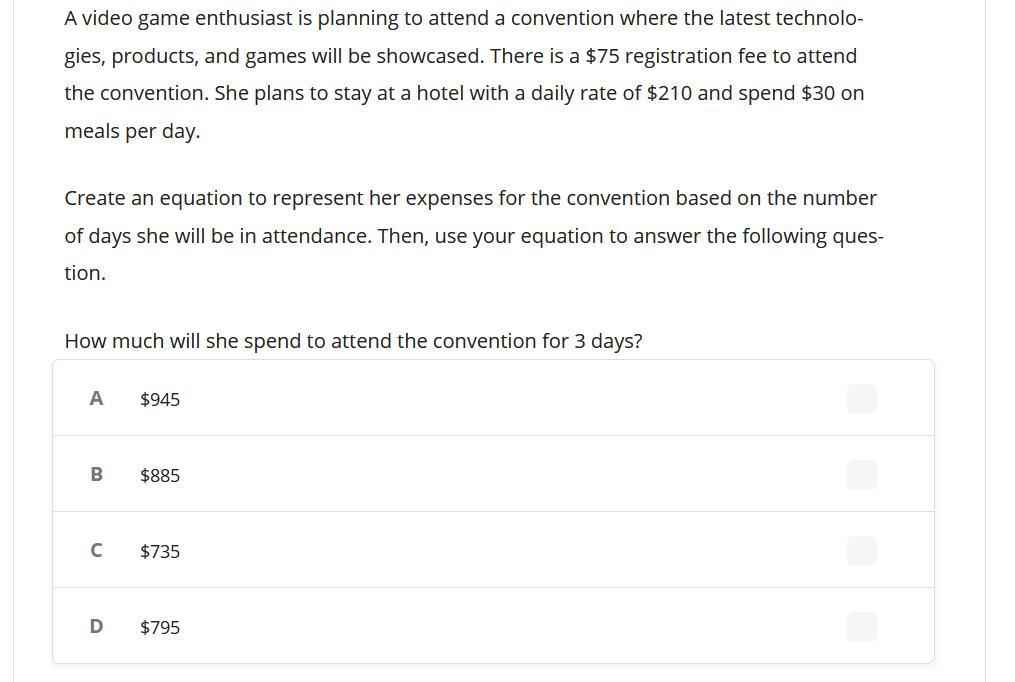Choose the $795 answer text

[160, 628]
